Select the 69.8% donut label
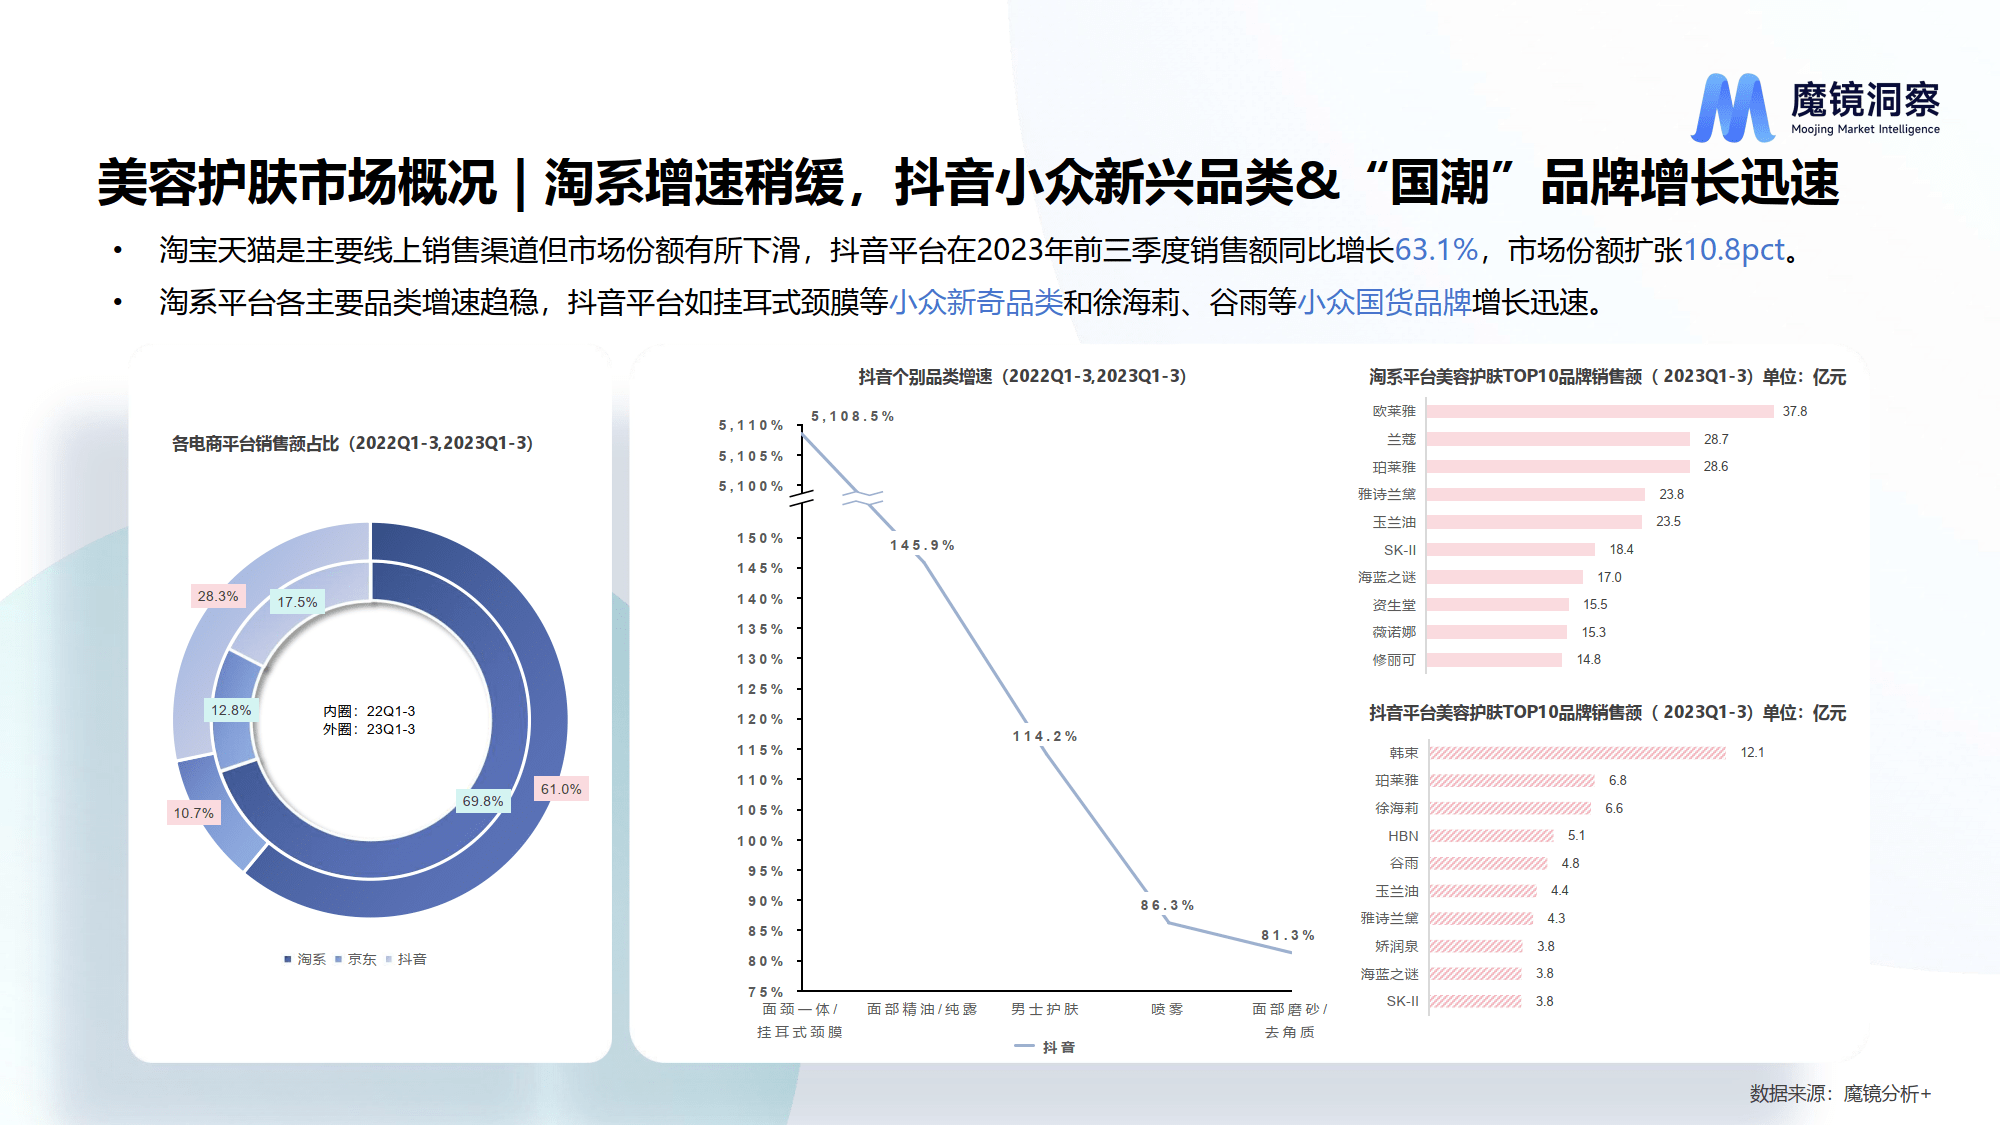The height and width of the screenshot is (1125, 2000). (x=483, y=801)
